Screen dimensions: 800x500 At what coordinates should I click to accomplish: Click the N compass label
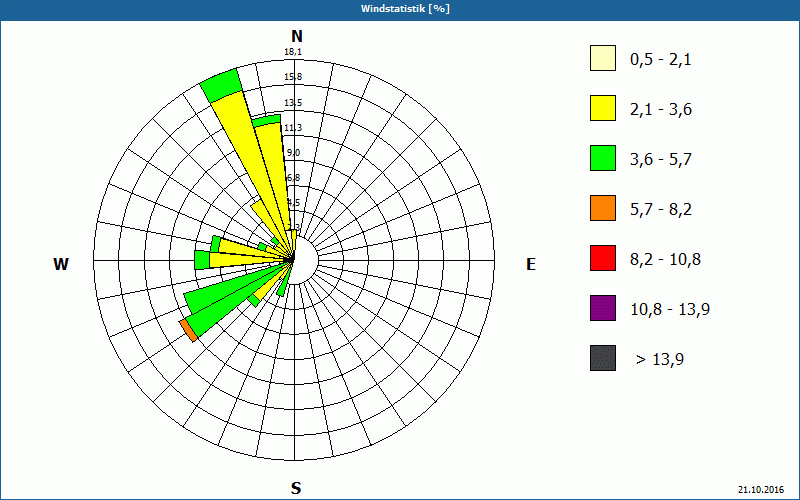[x=297, y=36]
